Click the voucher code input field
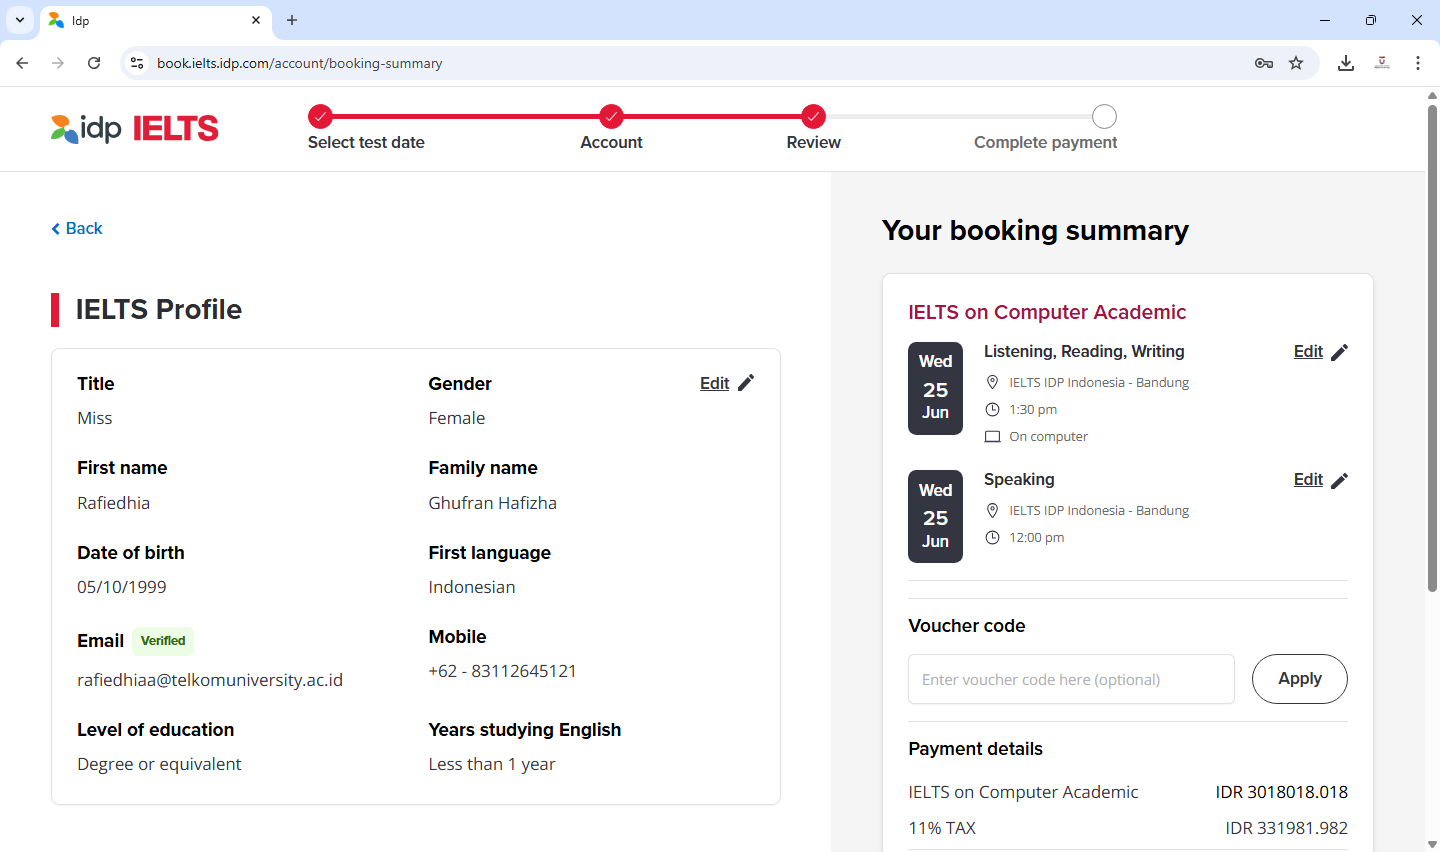The image size is (1440, 852). tap(1071, 679)
